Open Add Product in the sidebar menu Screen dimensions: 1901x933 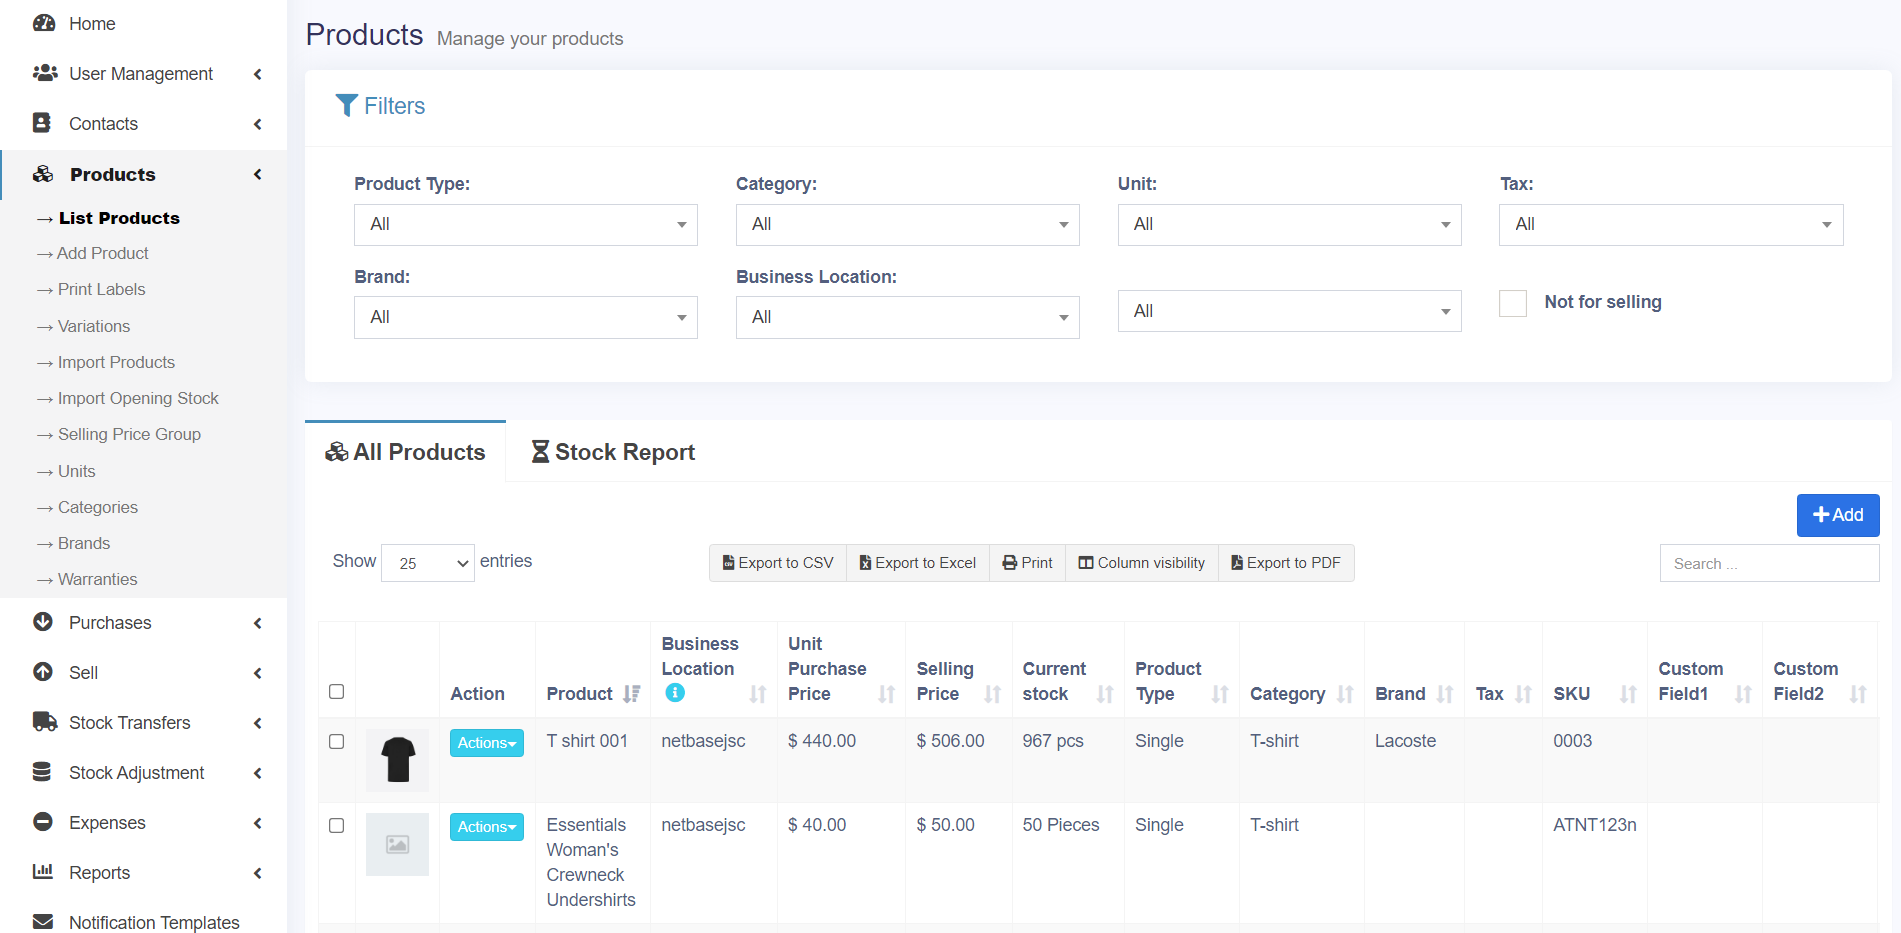pos(103,254)
